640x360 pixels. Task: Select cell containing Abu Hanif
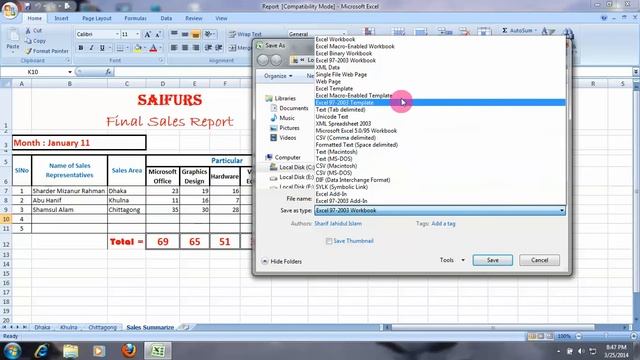point(69,200)
